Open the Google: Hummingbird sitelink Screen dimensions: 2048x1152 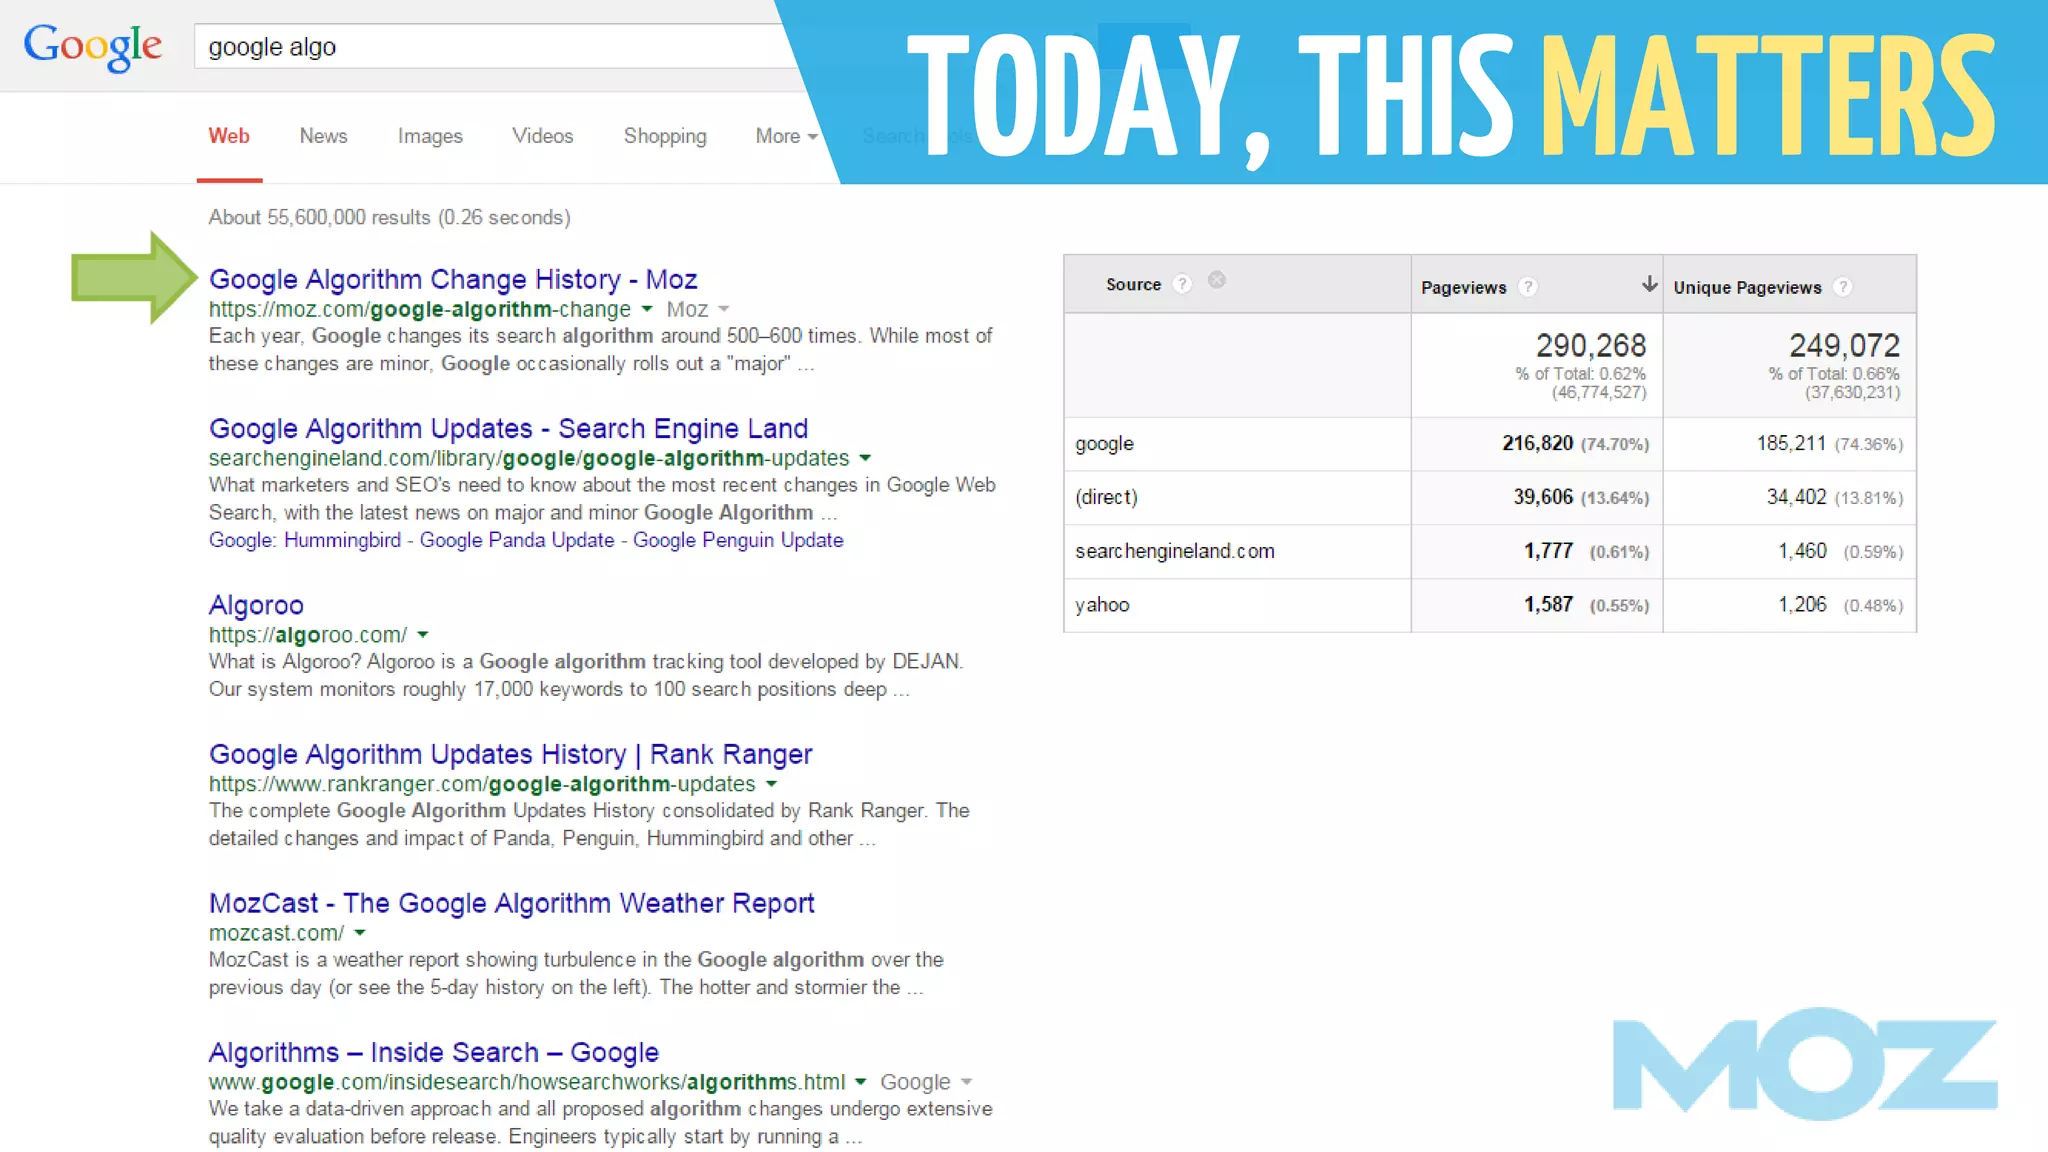pyautogui.click(x=305, y=540)
